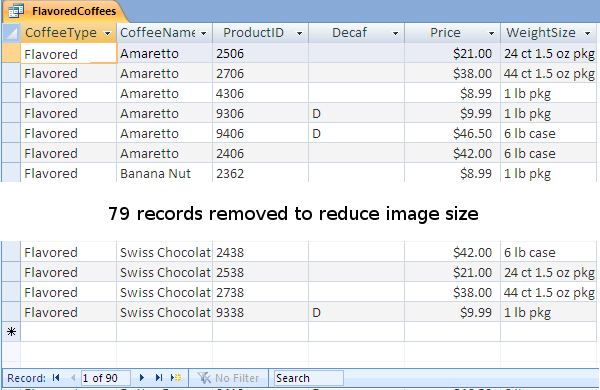Click the Banana Nut coffee name cell

coord(165,173)
